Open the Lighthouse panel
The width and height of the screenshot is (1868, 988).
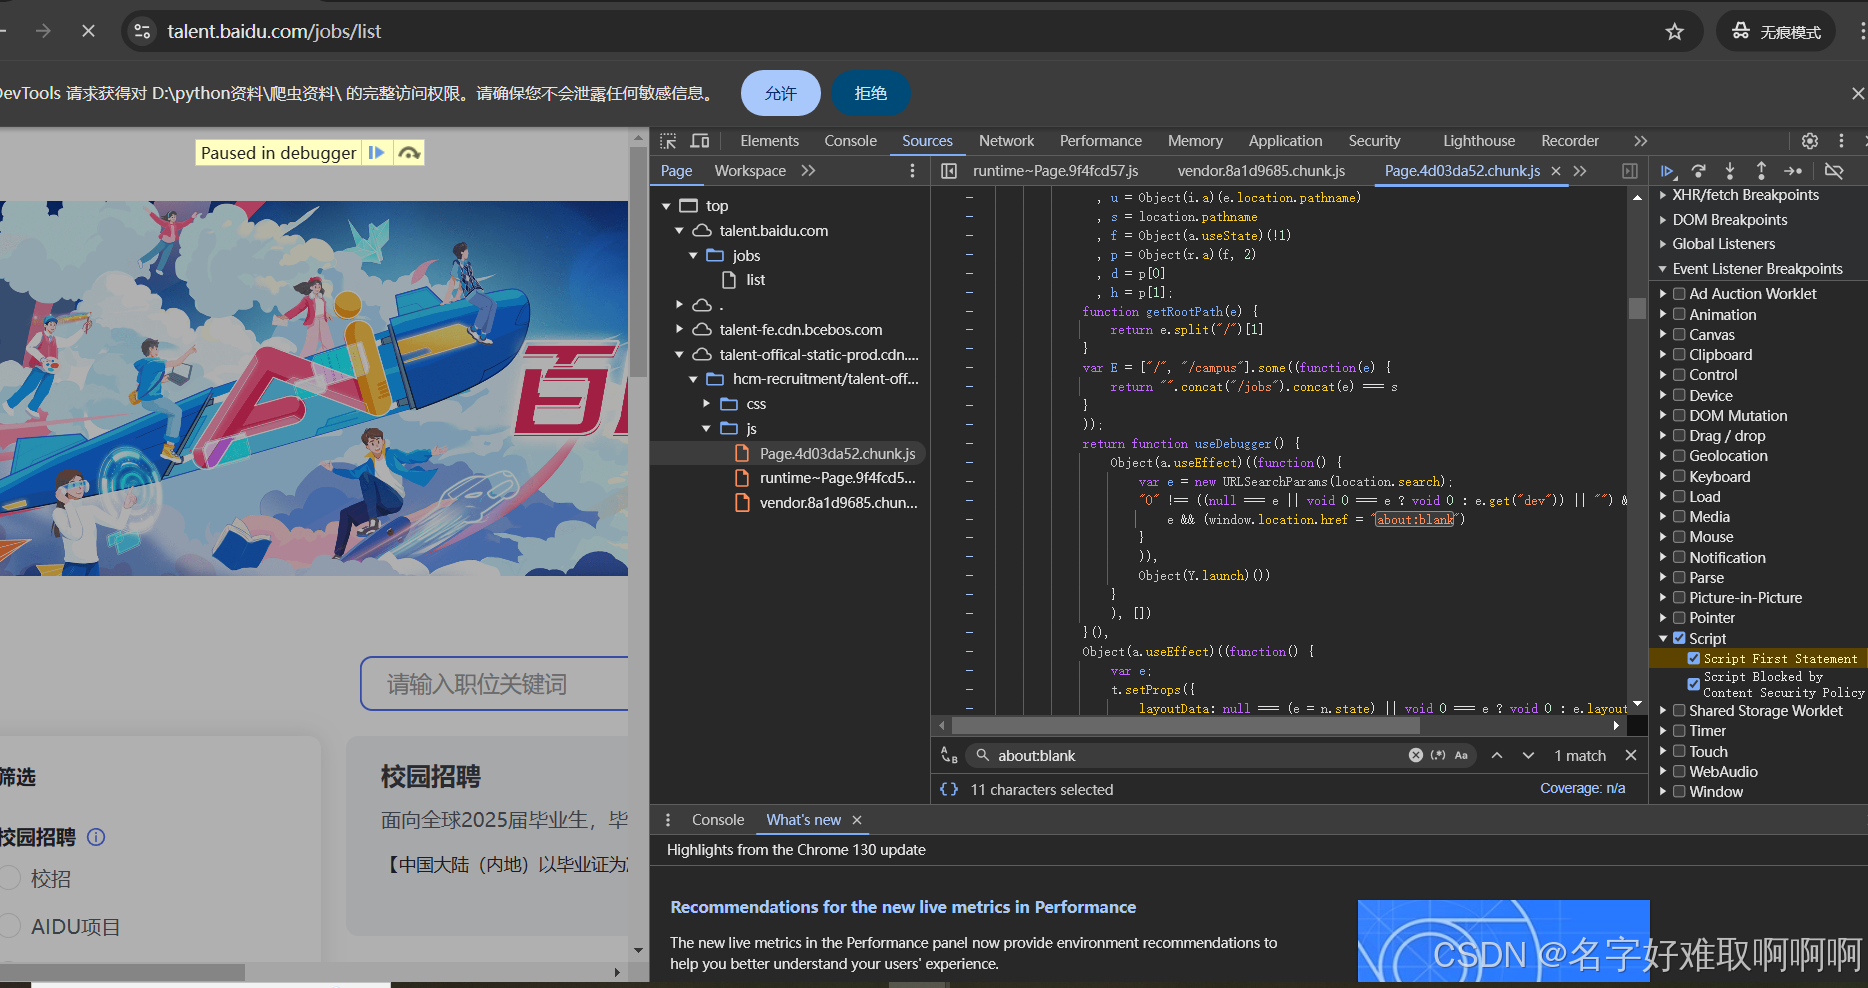coord(1478,141)
